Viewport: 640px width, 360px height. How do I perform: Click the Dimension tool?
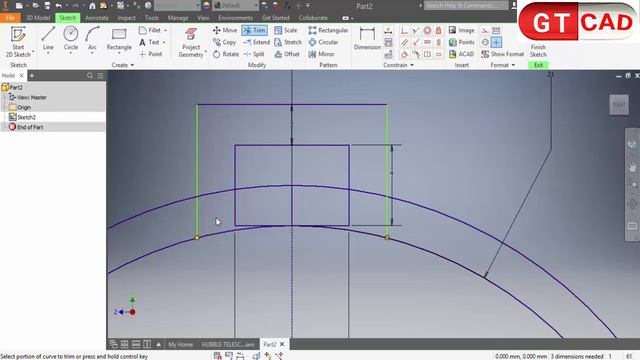coord(367,38)
